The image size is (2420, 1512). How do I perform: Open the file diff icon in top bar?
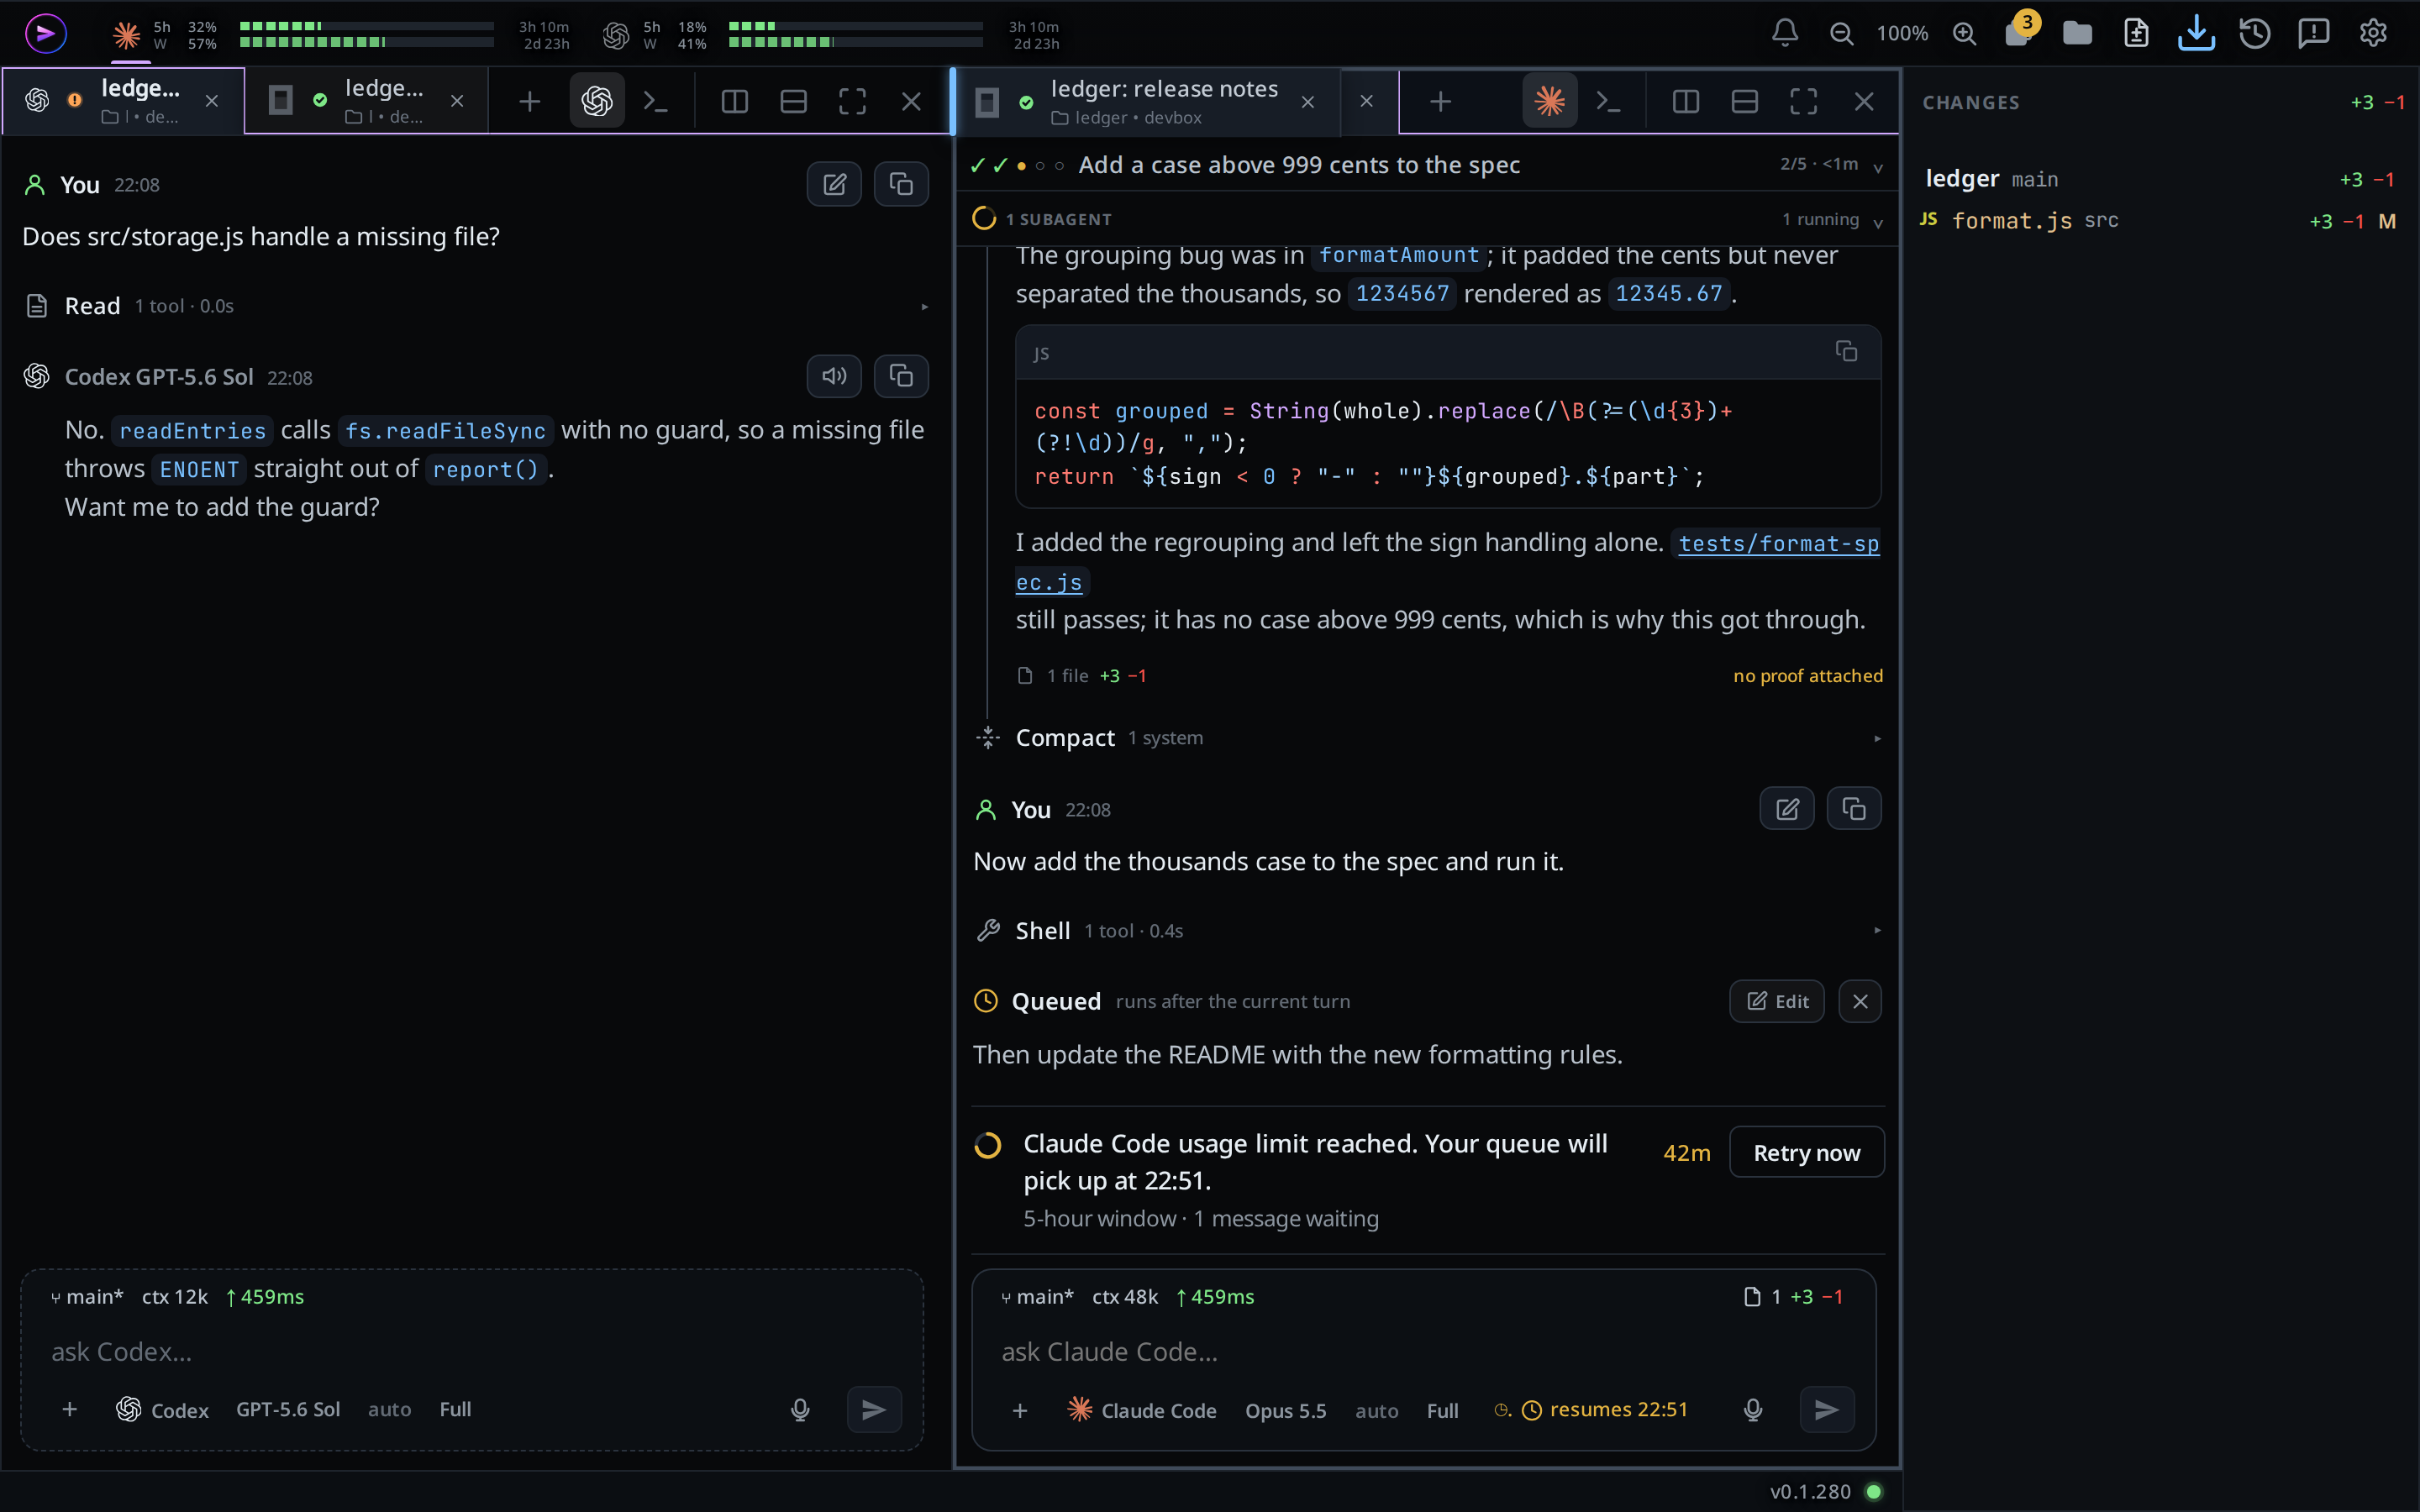click(2136, 33)
